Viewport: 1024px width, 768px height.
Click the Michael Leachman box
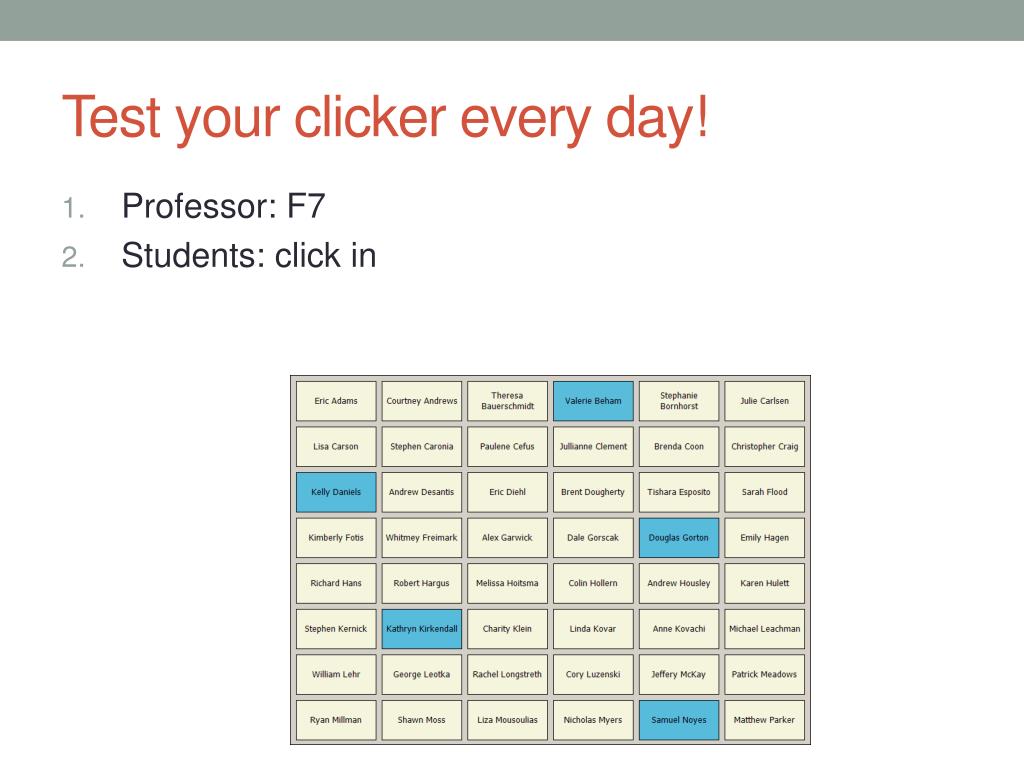point(764,629)
